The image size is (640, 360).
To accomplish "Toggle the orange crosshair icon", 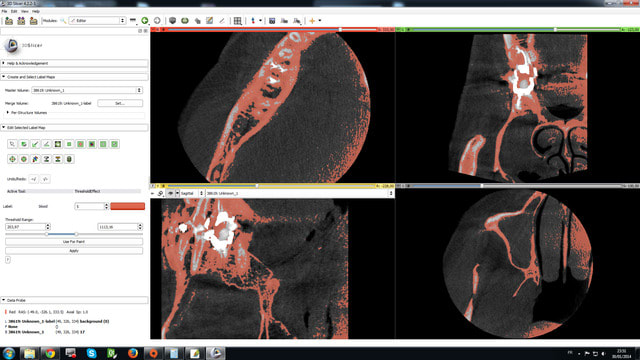I will pos(312,20).
